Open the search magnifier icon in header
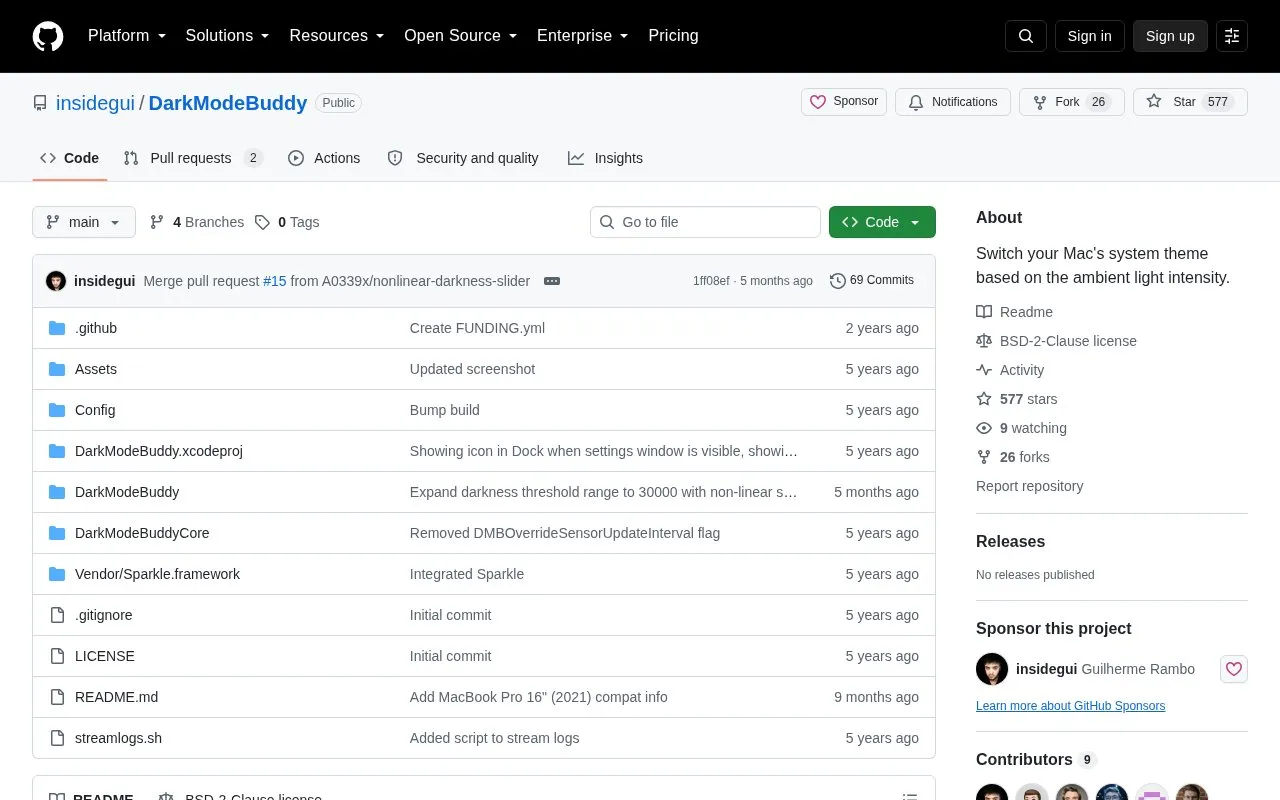The width and height of the screenshot is (1280, 800). pos(1026,36)
